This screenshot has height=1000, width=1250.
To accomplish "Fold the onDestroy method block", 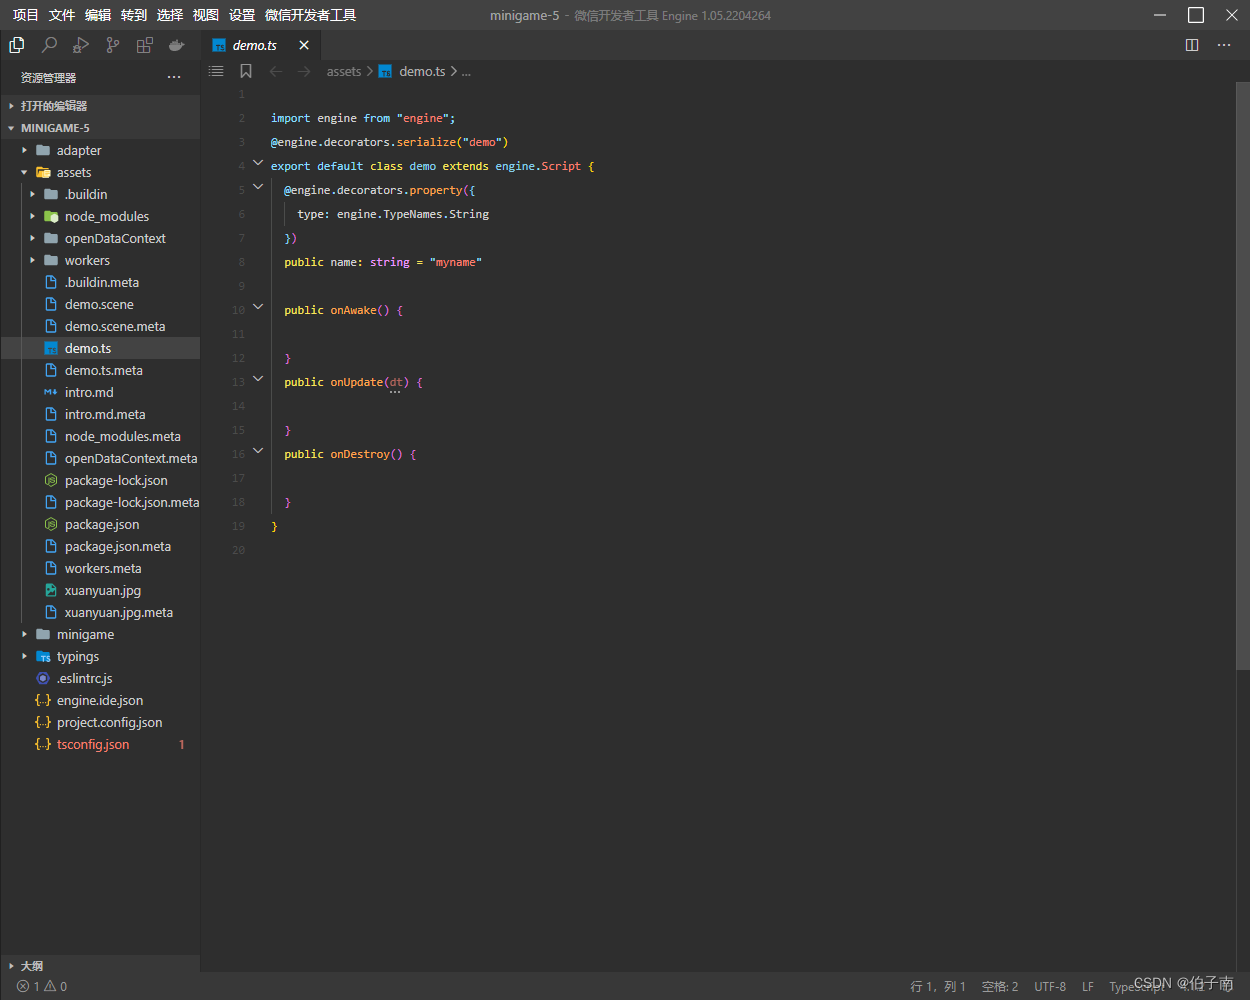I will 258,451.
